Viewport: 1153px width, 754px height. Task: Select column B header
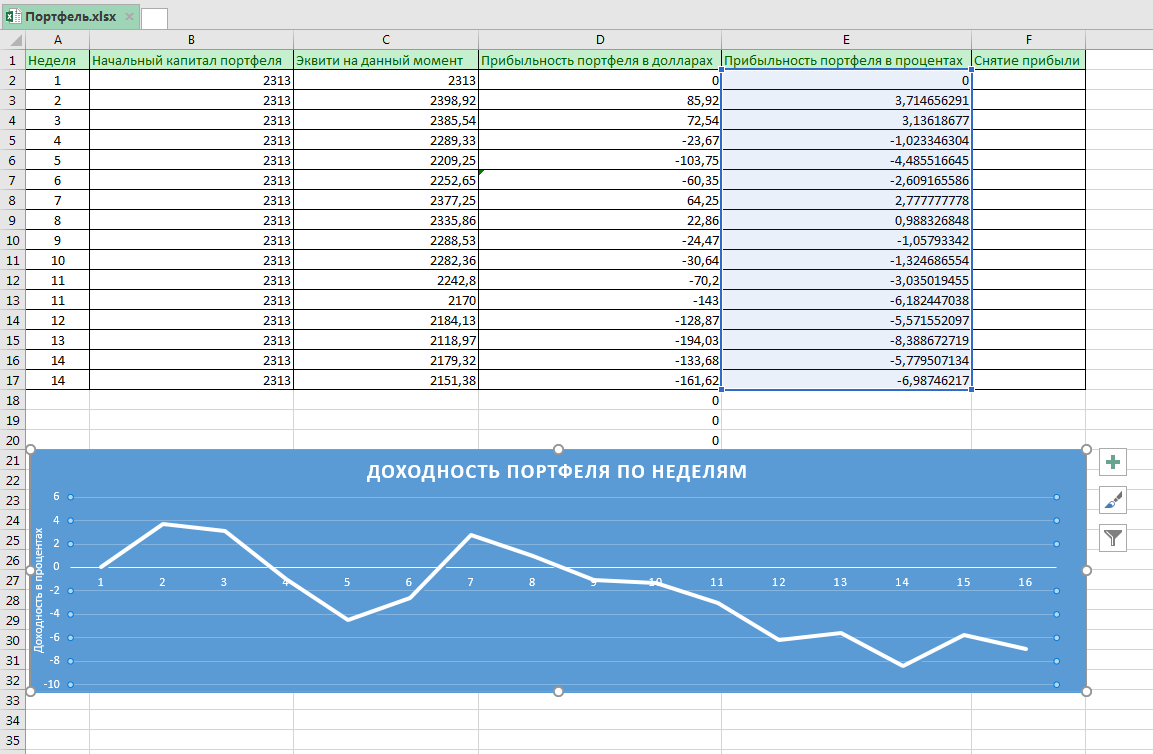191,39
